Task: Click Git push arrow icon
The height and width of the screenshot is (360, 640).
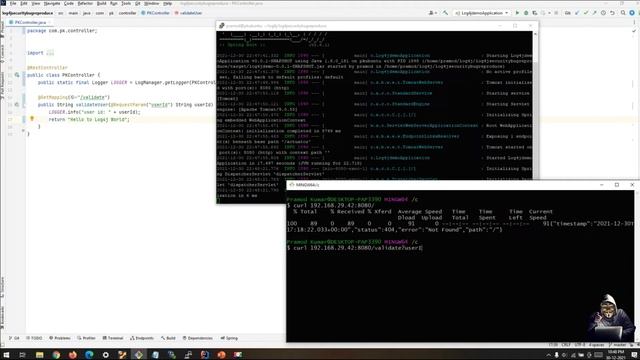Action: [x=594, y=13]
